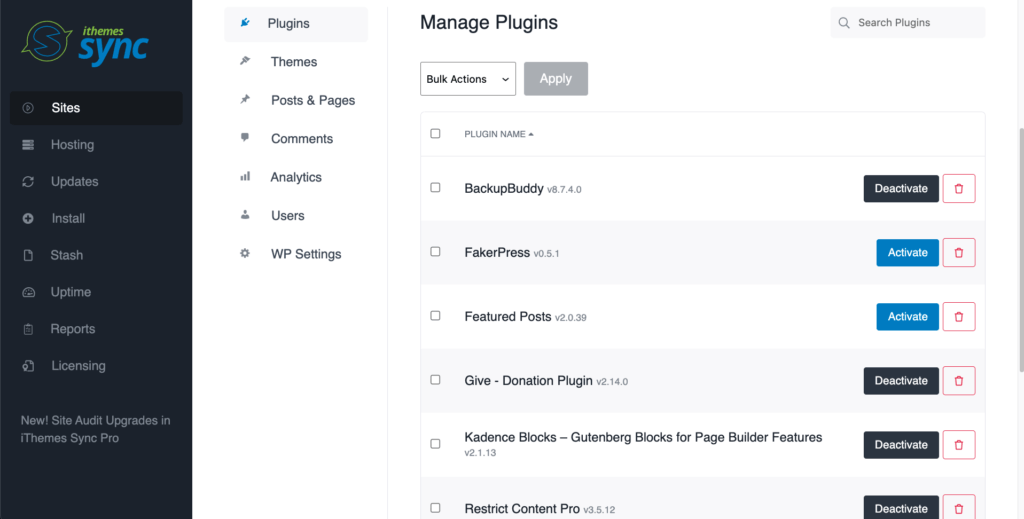The width and height of the screenshot is (1024, 519).
Task: Click the Analytics bar chart icon
Action: pyautogui.click(x=245, y=176)
